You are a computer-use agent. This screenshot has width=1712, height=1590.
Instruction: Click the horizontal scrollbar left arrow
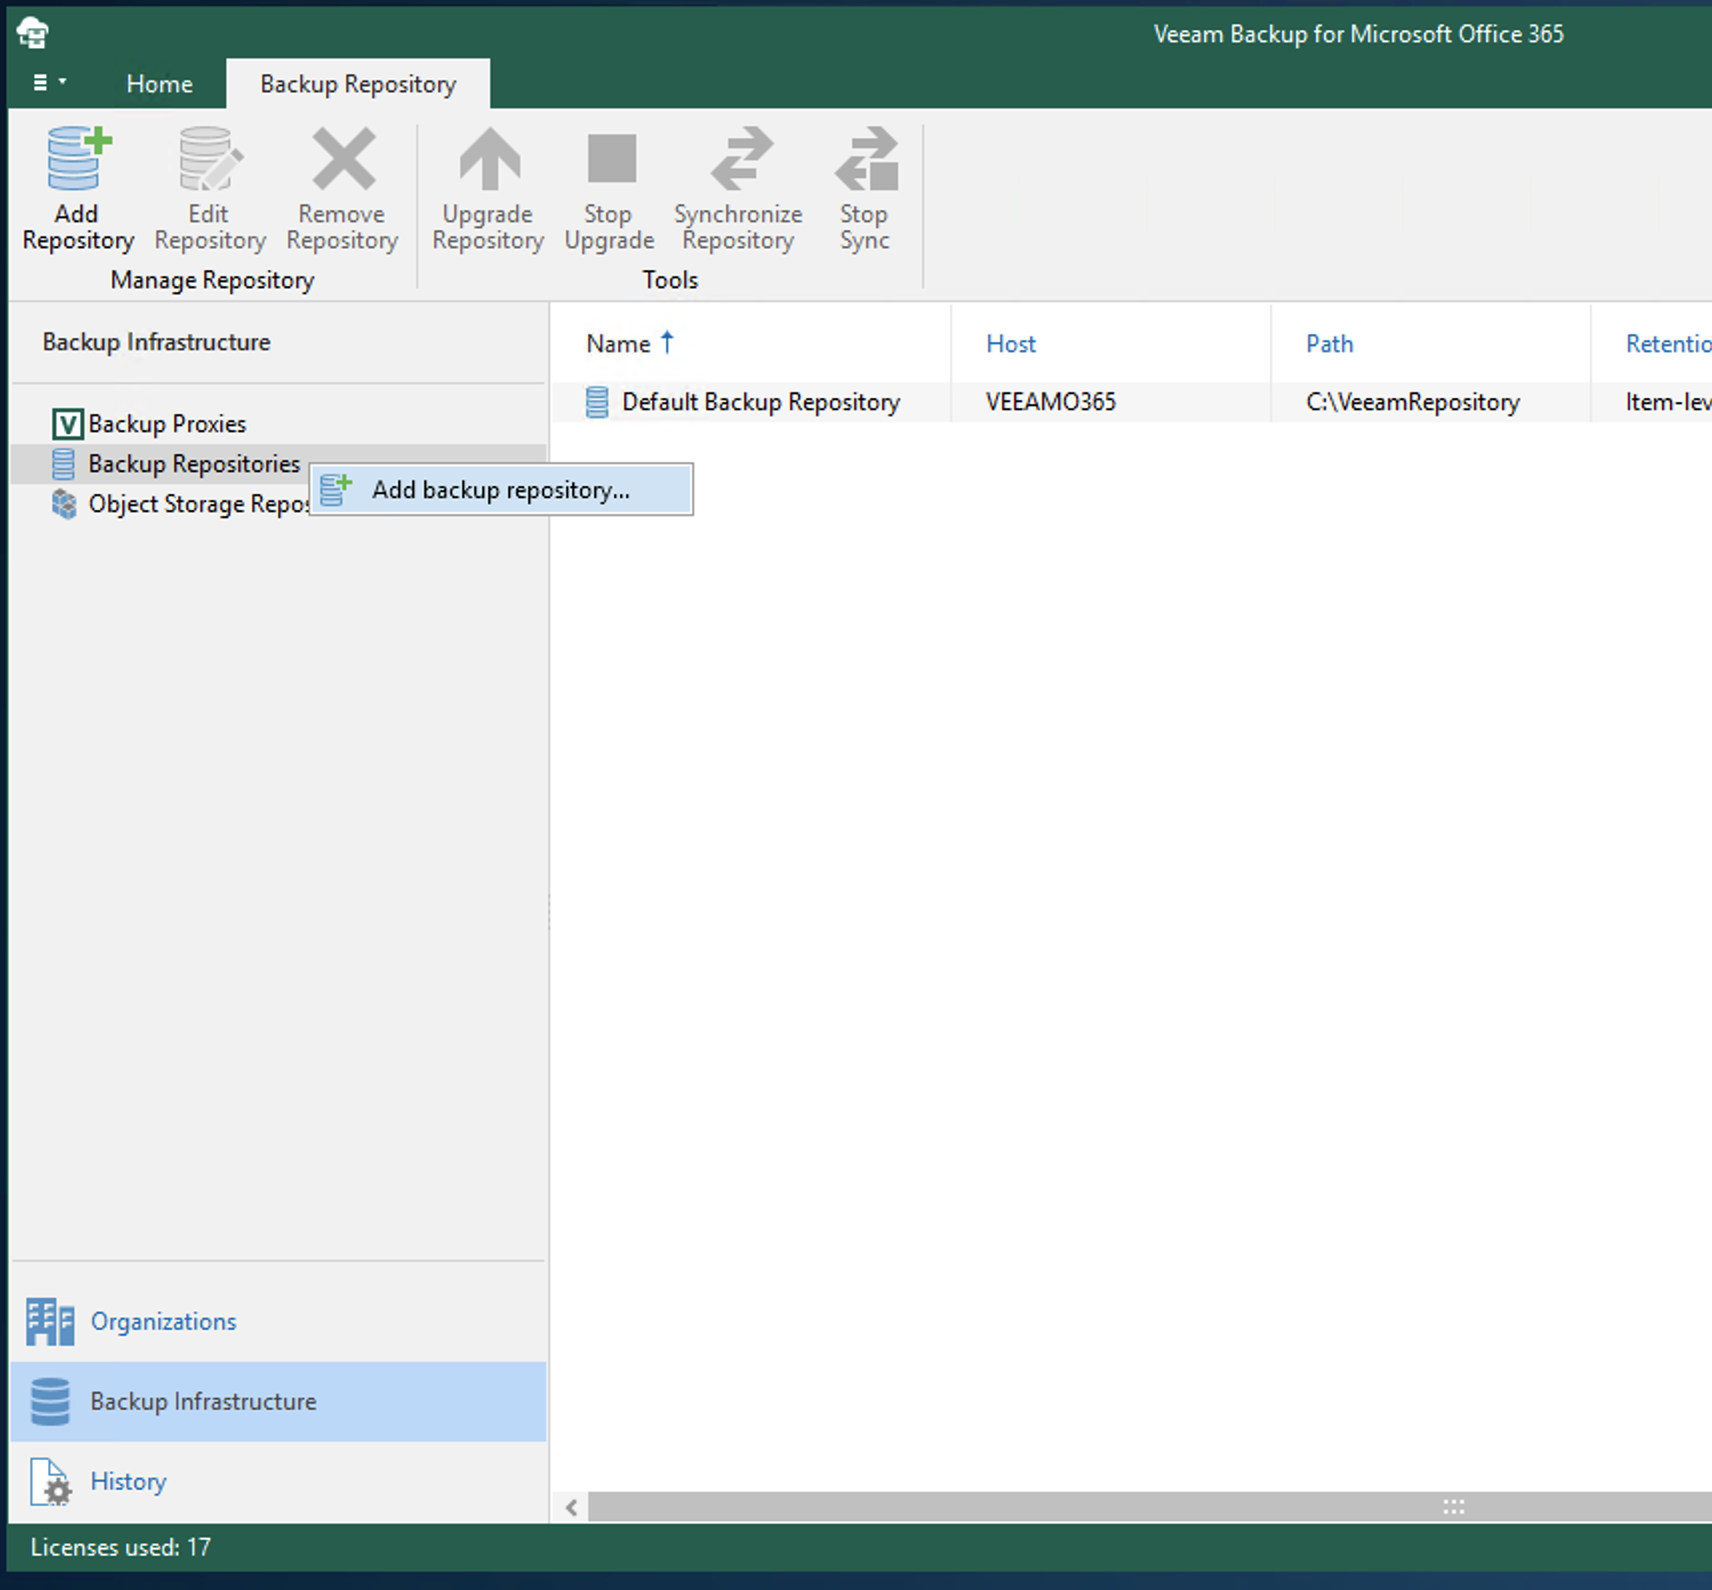point(571,1507)
